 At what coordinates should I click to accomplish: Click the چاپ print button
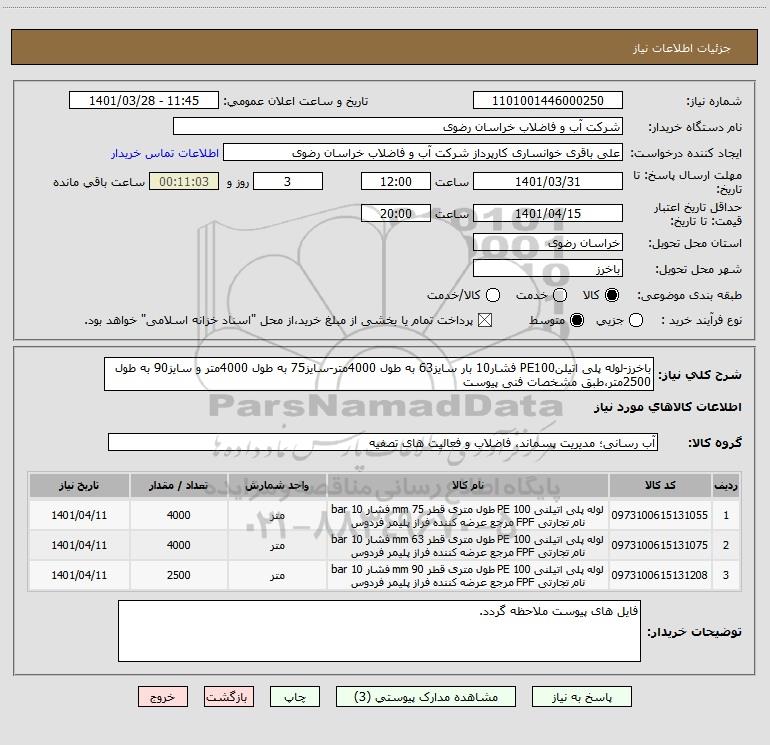(x=295, y=697)
